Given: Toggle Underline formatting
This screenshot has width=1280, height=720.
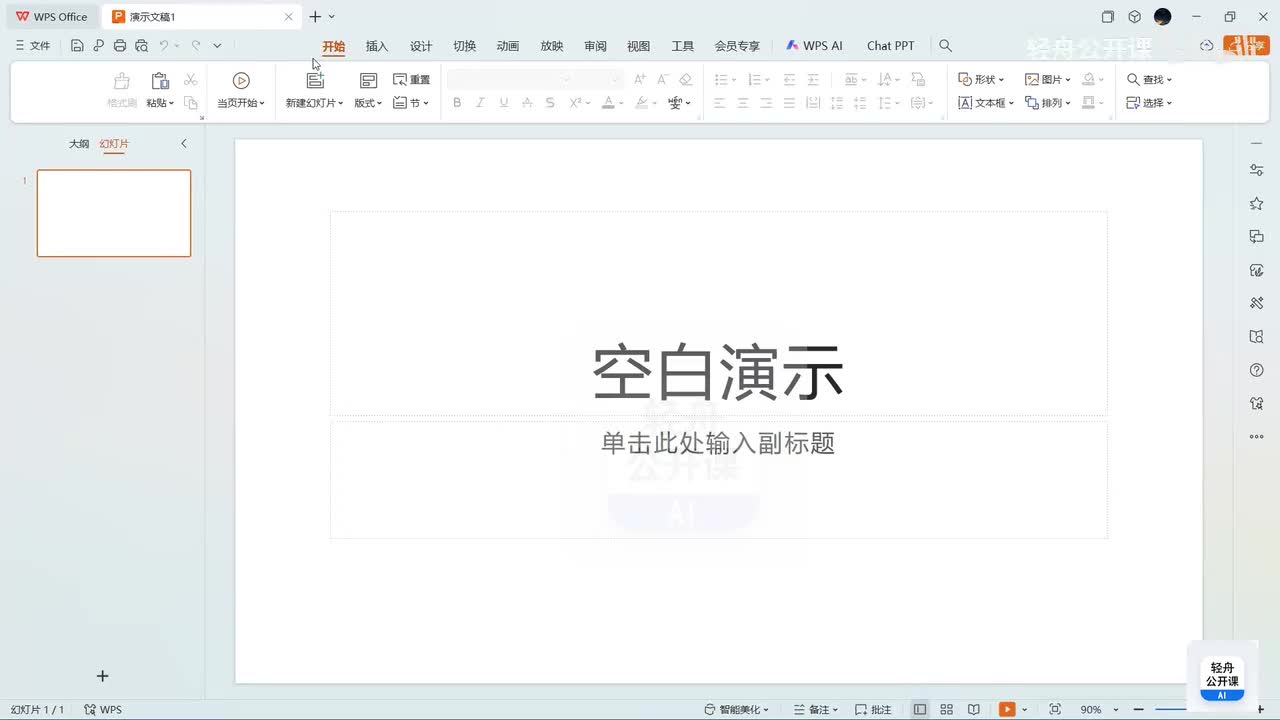Looking at the screenshot, I should click(503, 103).
